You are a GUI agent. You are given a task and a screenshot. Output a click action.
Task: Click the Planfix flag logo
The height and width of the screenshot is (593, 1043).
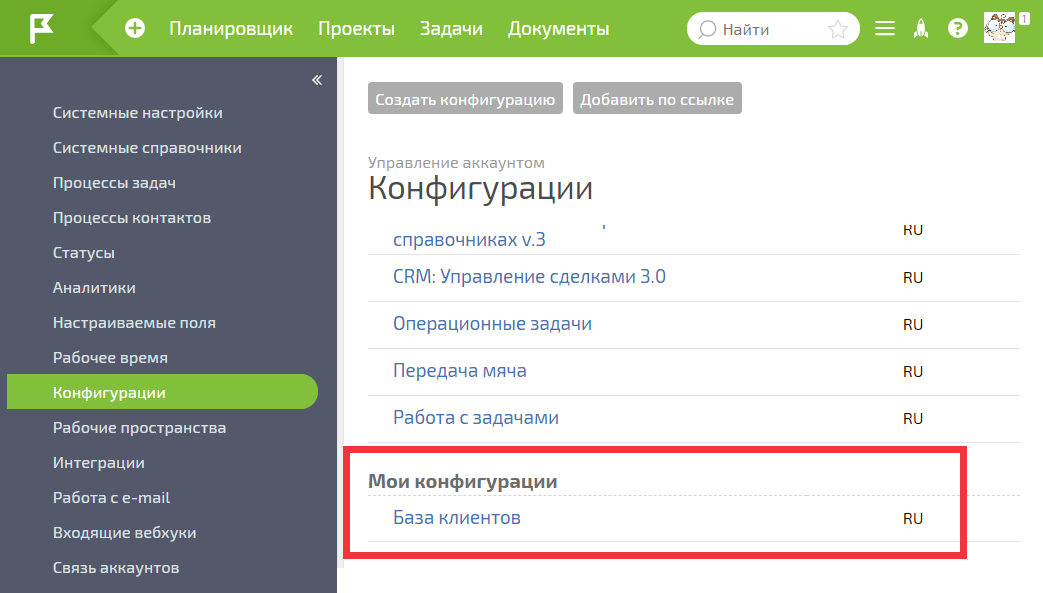click(x=41, y=29)
